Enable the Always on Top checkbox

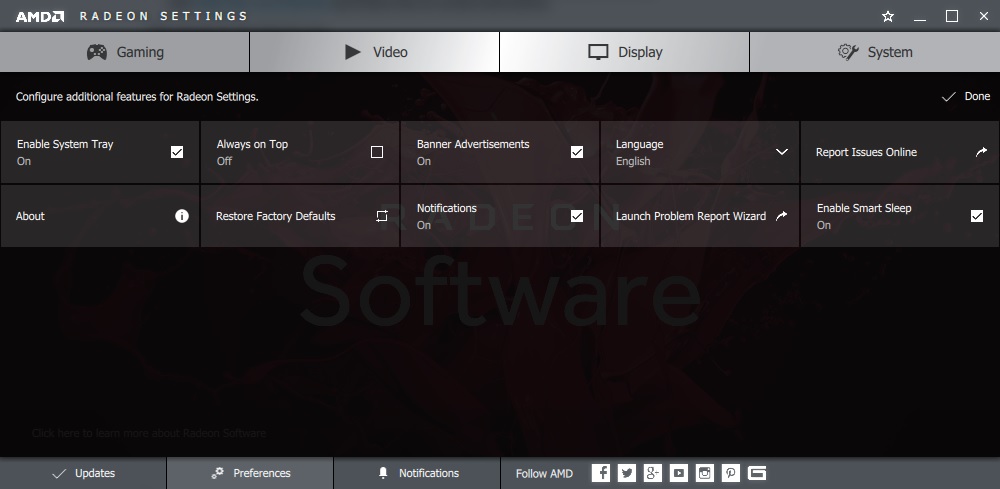pyautogui.click(x=377, y=152)
